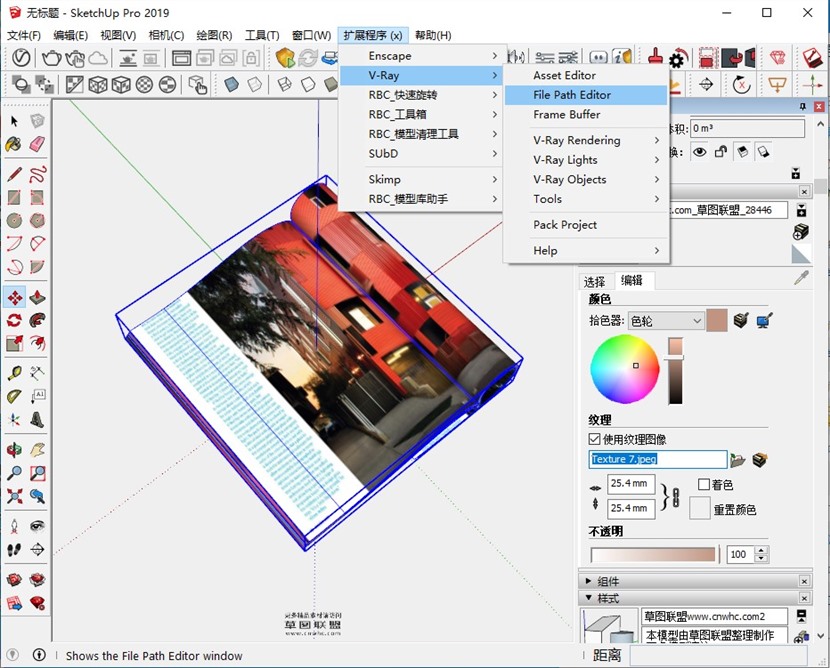
Task: Pick the Paint Bucket tool
Action: [x=14, y=145]
